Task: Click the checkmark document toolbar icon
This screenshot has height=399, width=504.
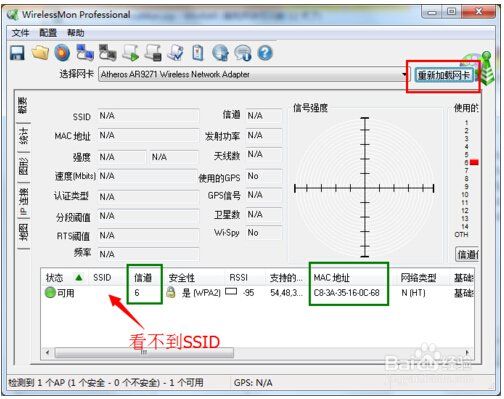Action: (x=176, y=53)
